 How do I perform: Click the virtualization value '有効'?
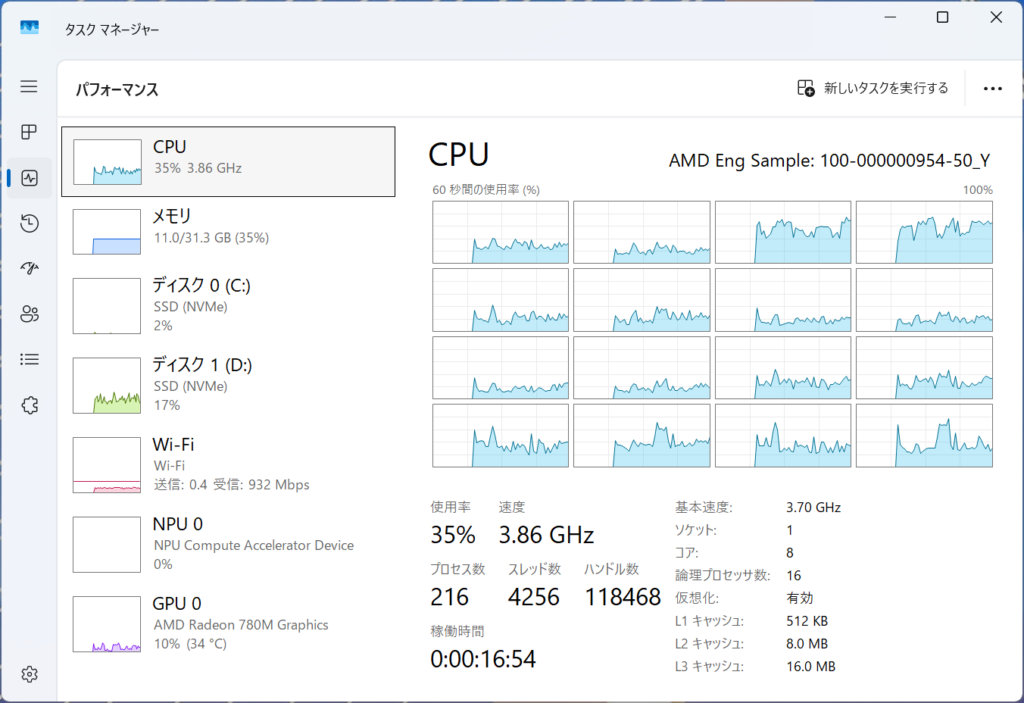800,598
